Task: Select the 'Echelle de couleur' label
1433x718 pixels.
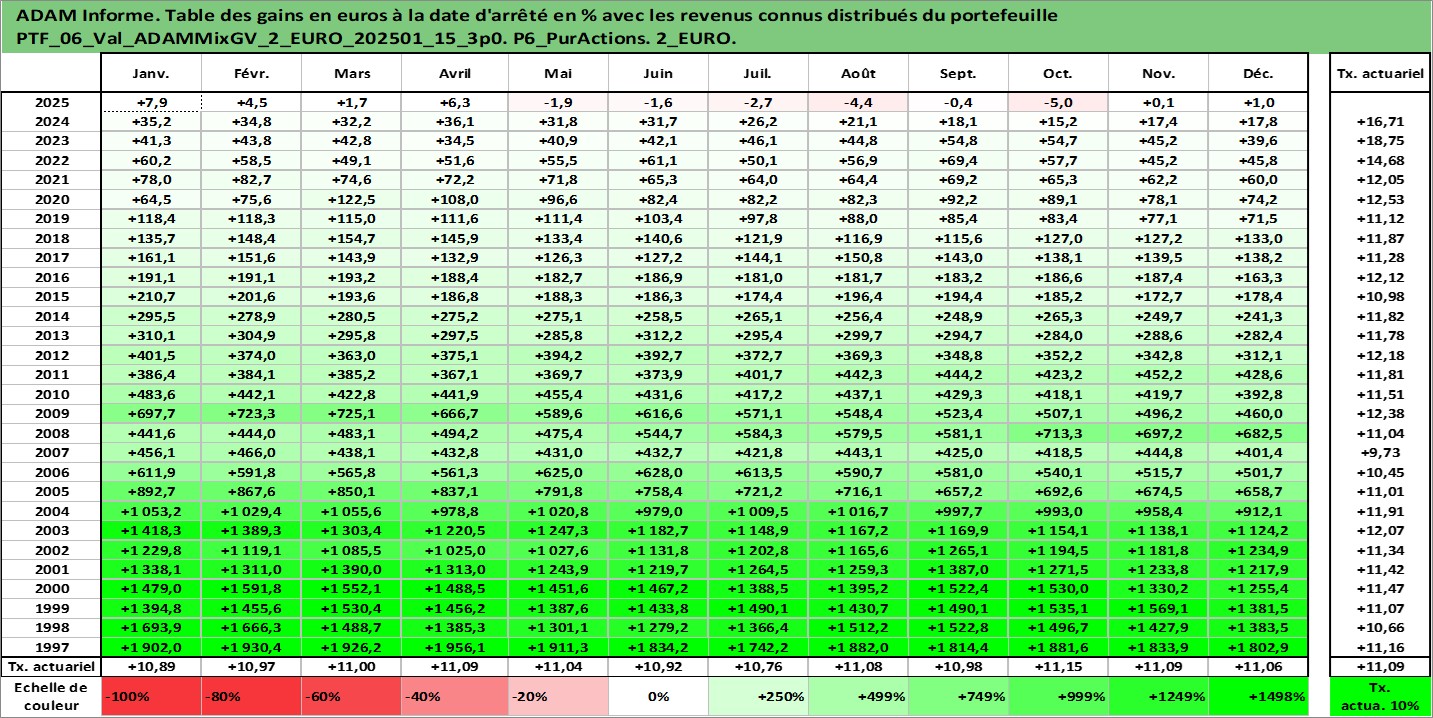Action: (51, 696)
